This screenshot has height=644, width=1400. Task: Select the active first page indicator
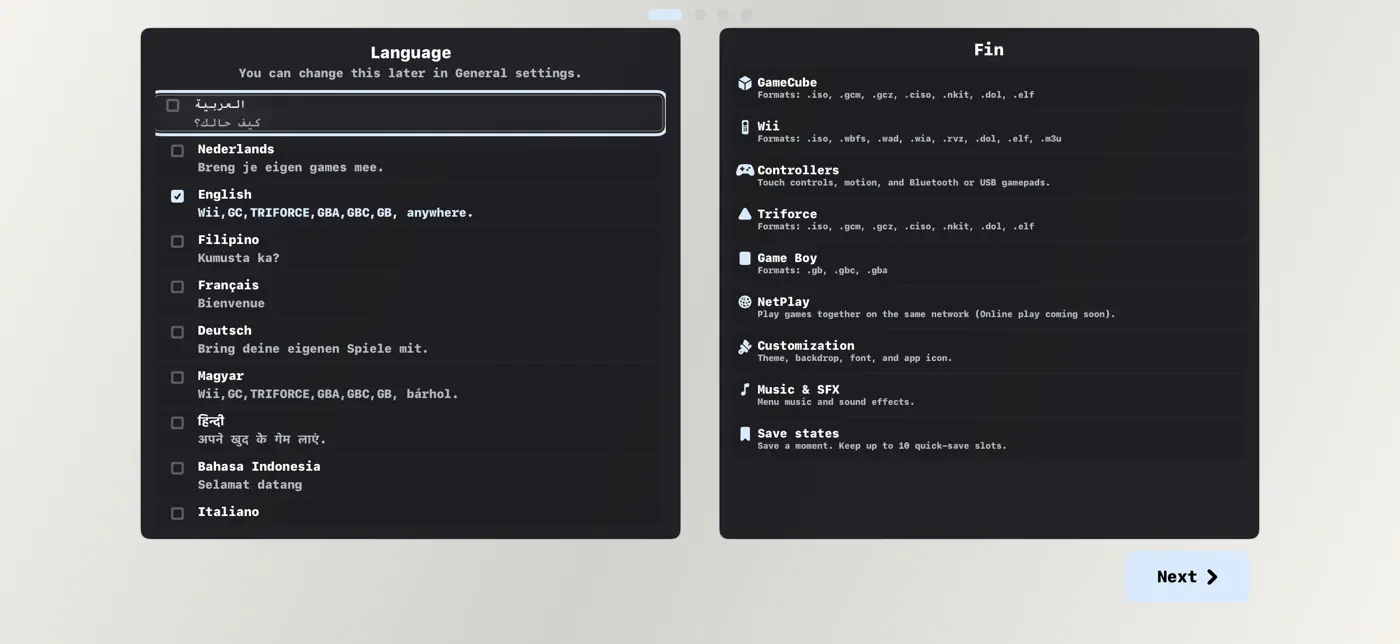click(x=665, y=15)
